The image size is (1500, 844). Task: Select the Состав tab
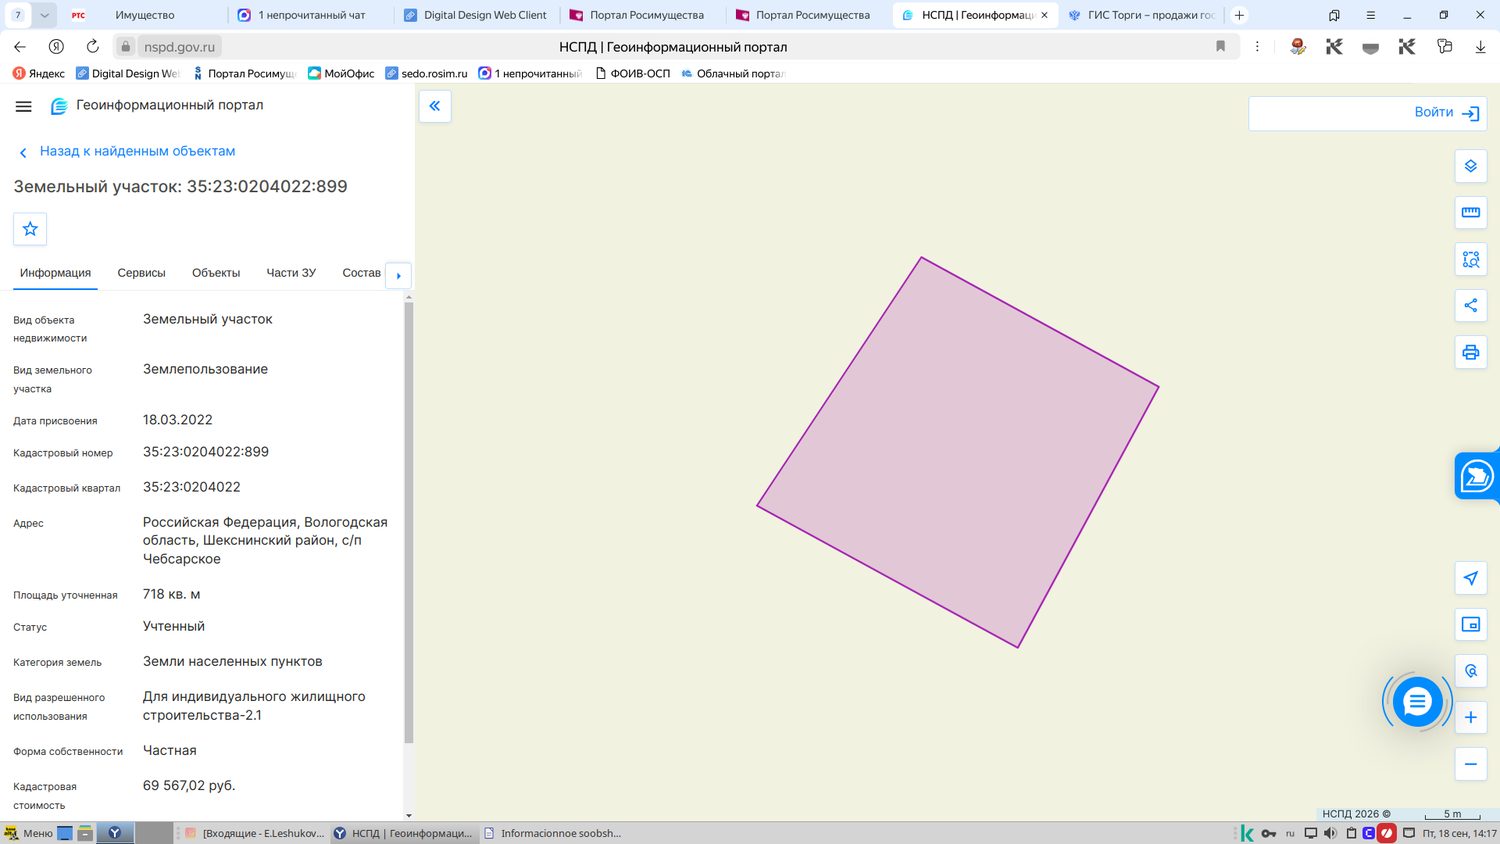(x=361, y=273)
